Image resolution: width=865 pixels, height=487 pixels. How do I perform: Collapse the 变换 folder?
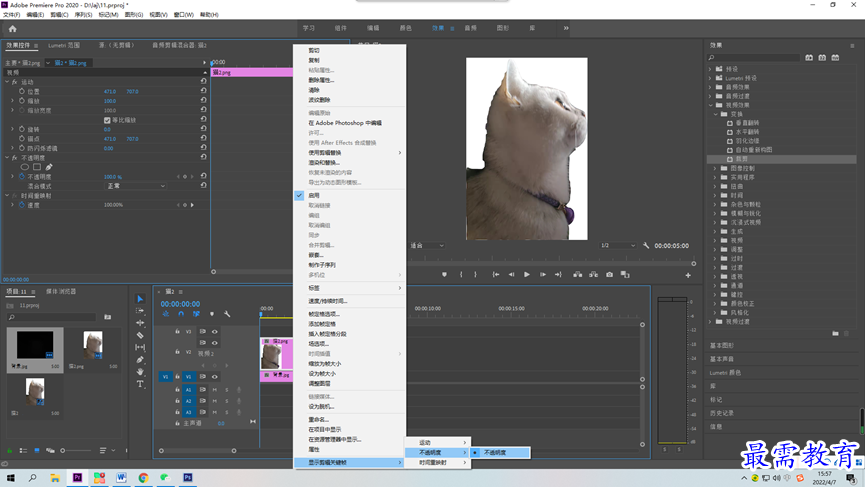point(716,114)
